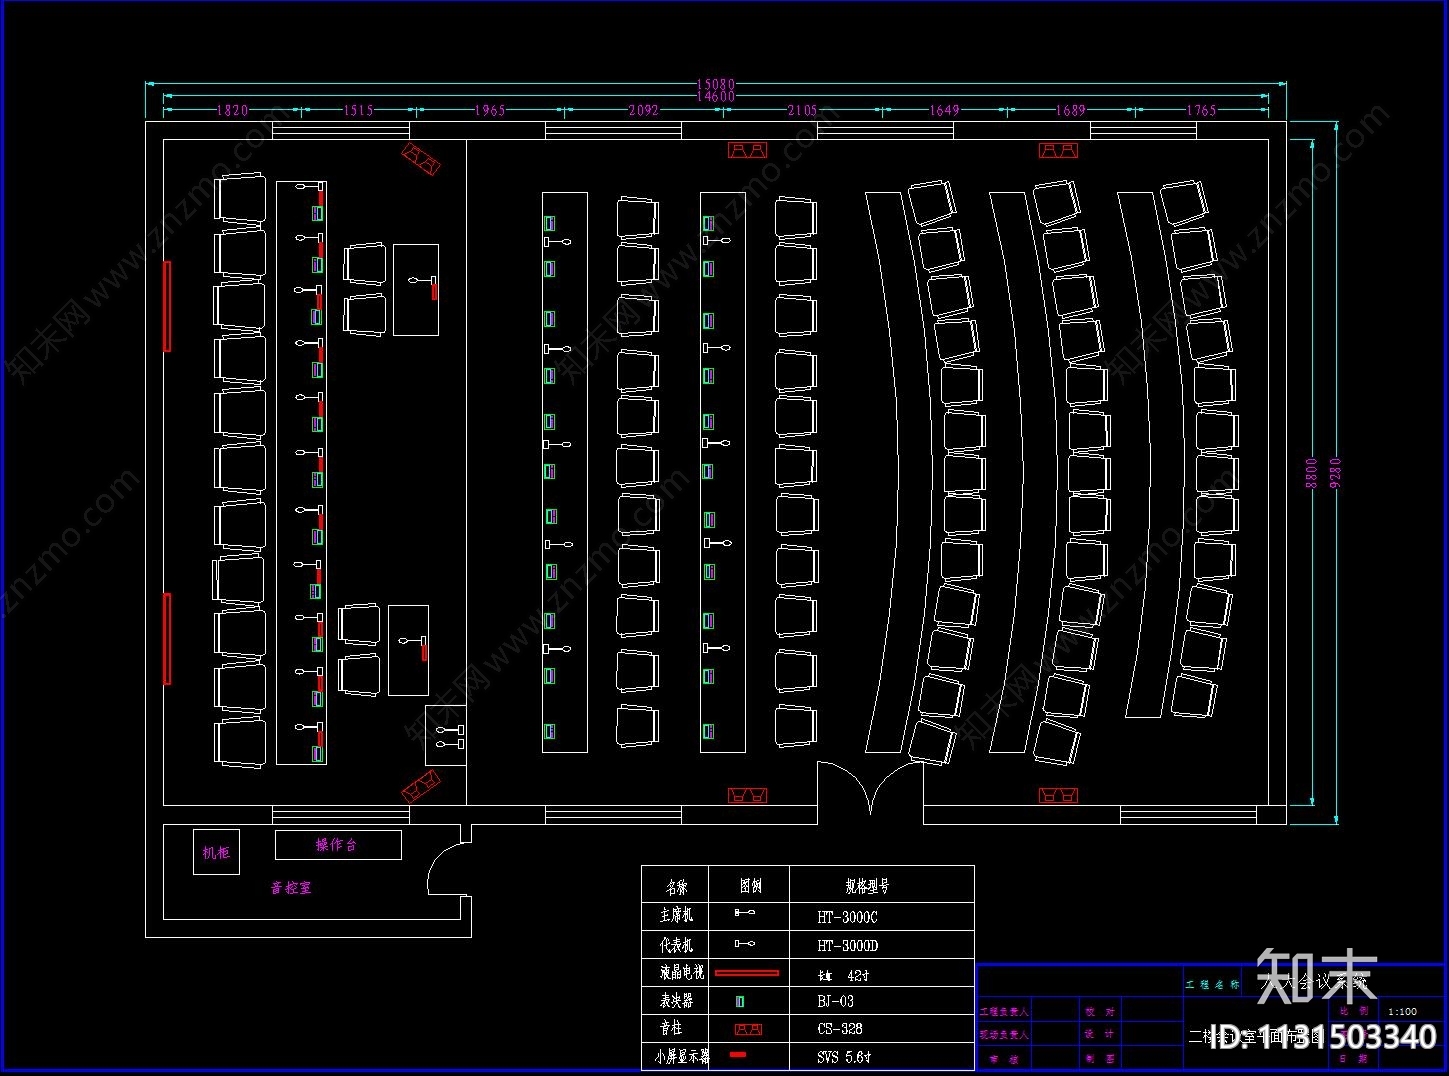The height and width of the screenshot is (1076, 1449).
Task: Click the overall dimension 15080
Action: coord(716,85)
